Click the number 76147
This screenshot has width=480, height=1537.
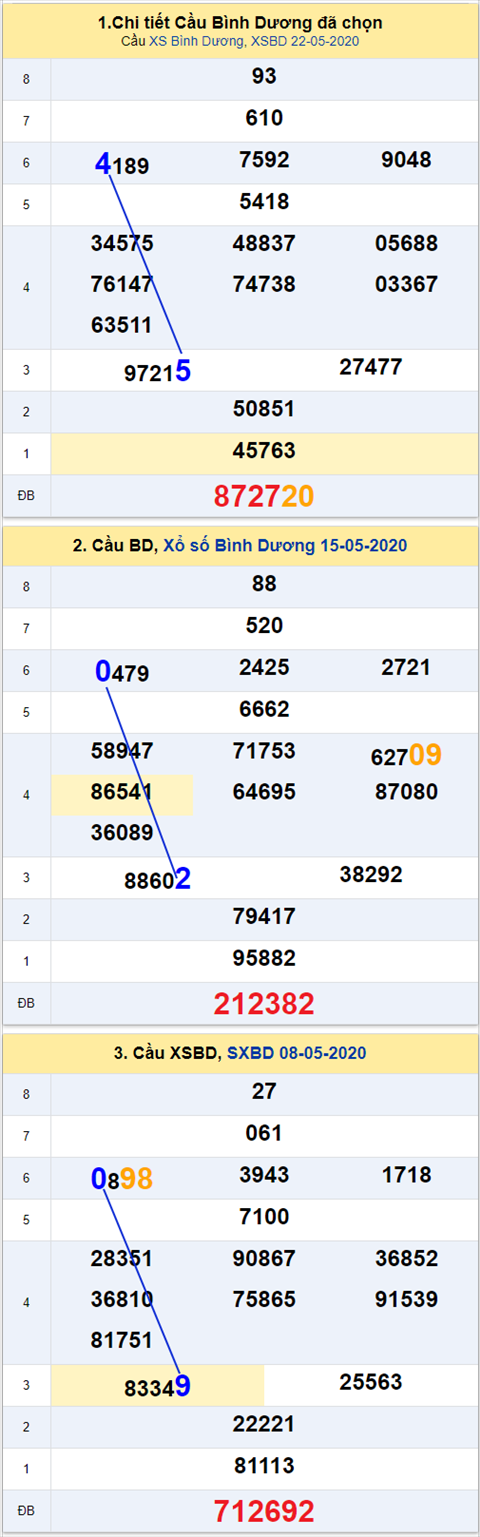pos(122,284)
